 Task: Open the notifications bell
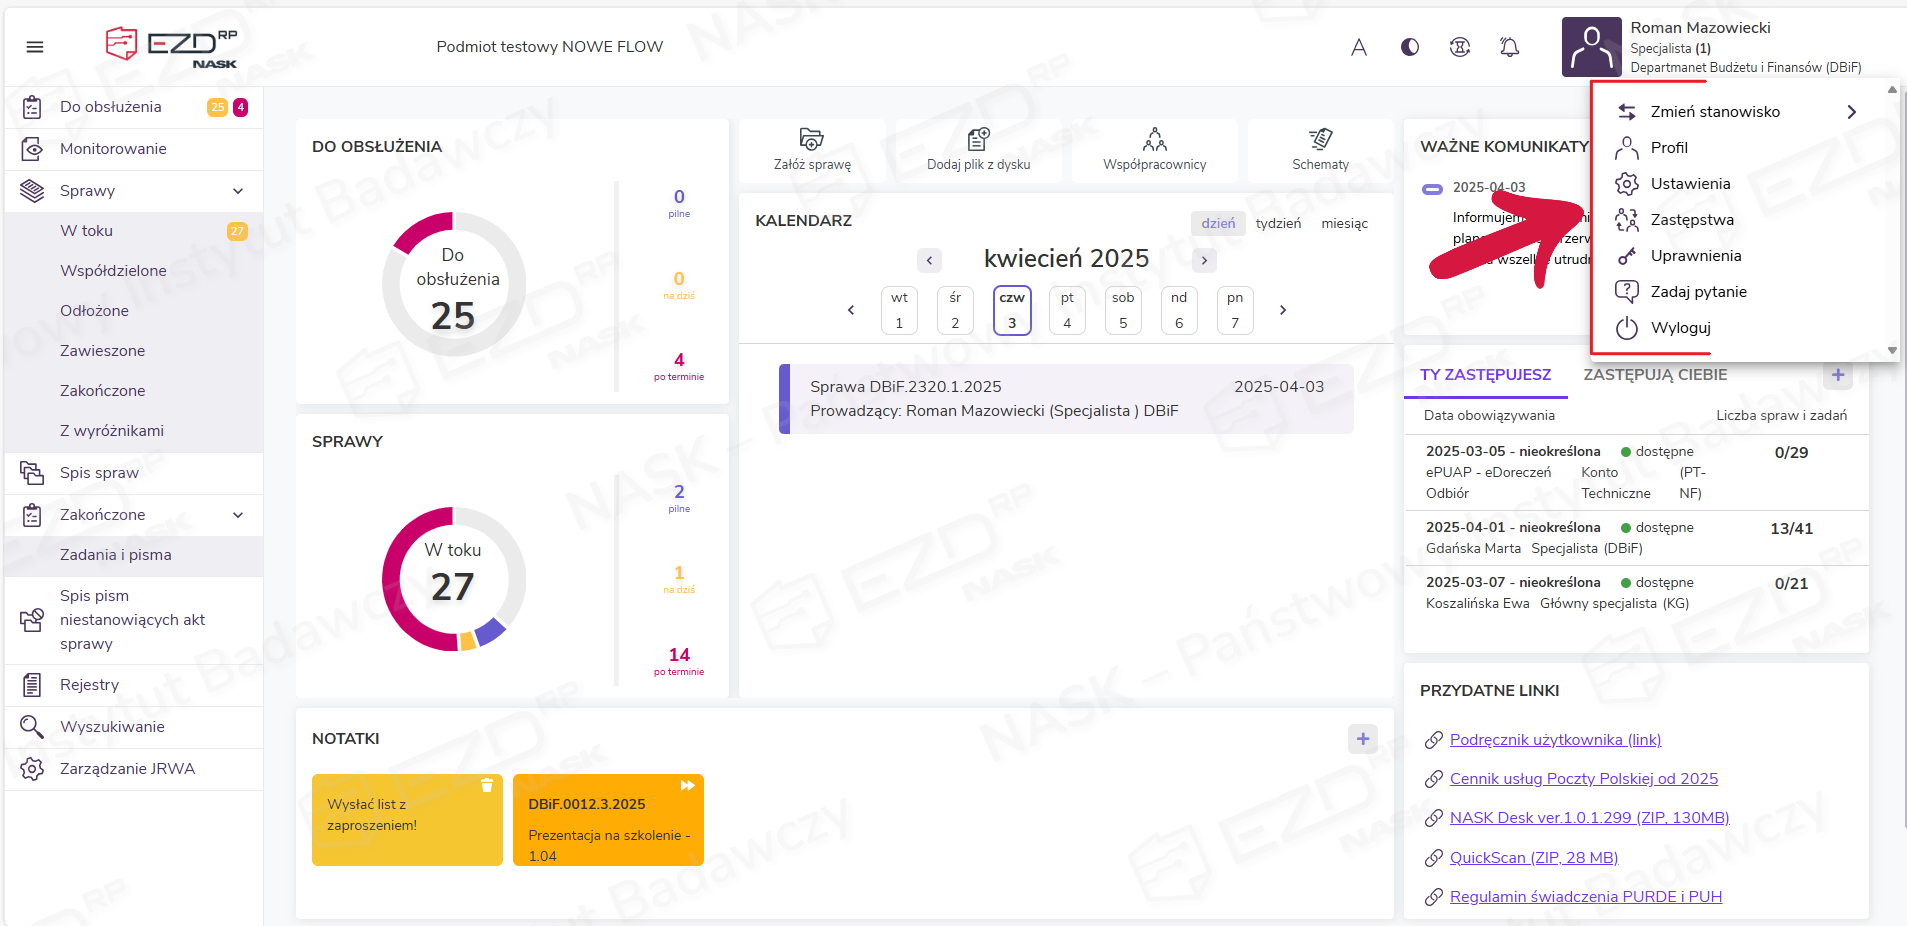(x=1509, y=47)
